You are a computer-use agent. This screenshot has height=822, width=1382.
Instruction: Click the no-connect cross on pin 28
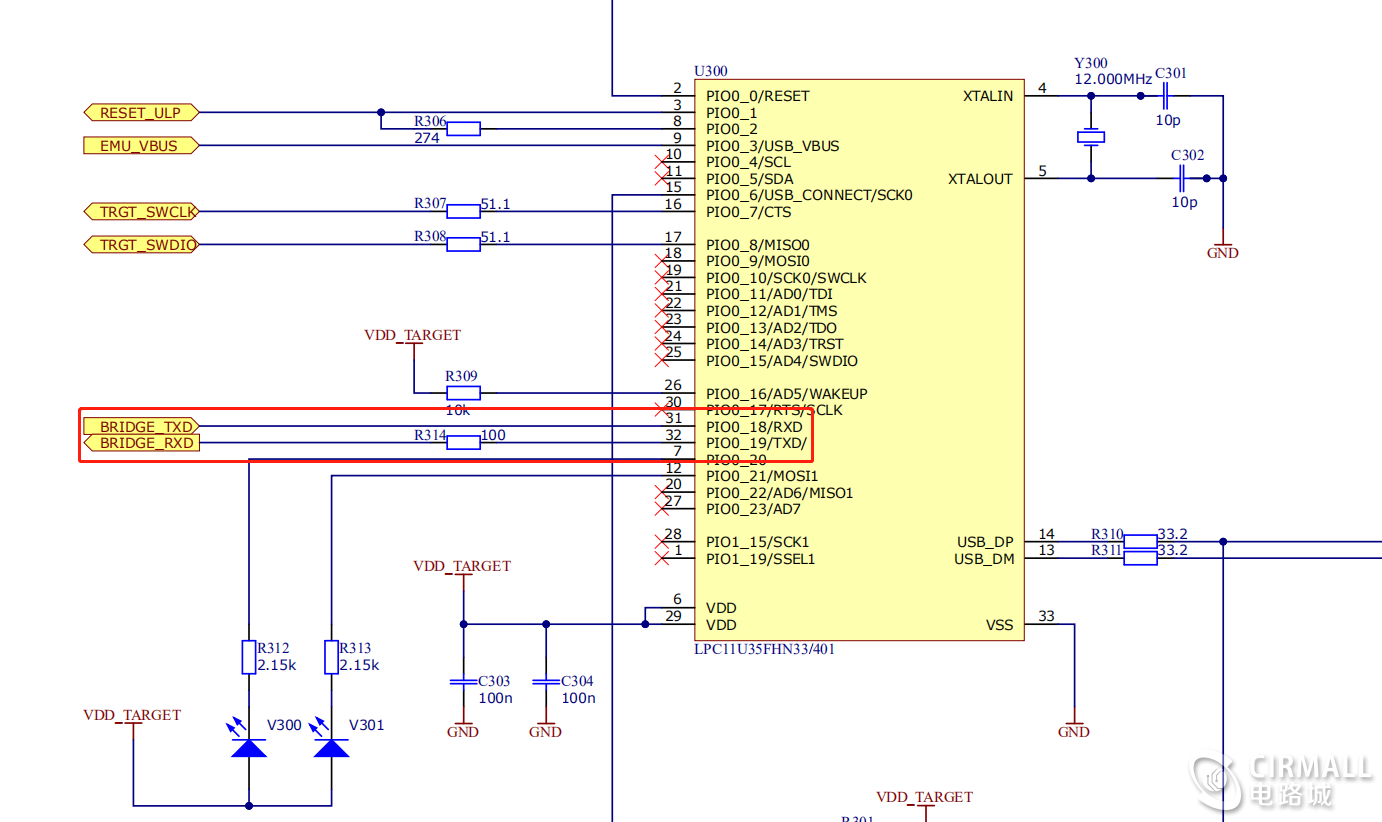click(x=661, y=541)
